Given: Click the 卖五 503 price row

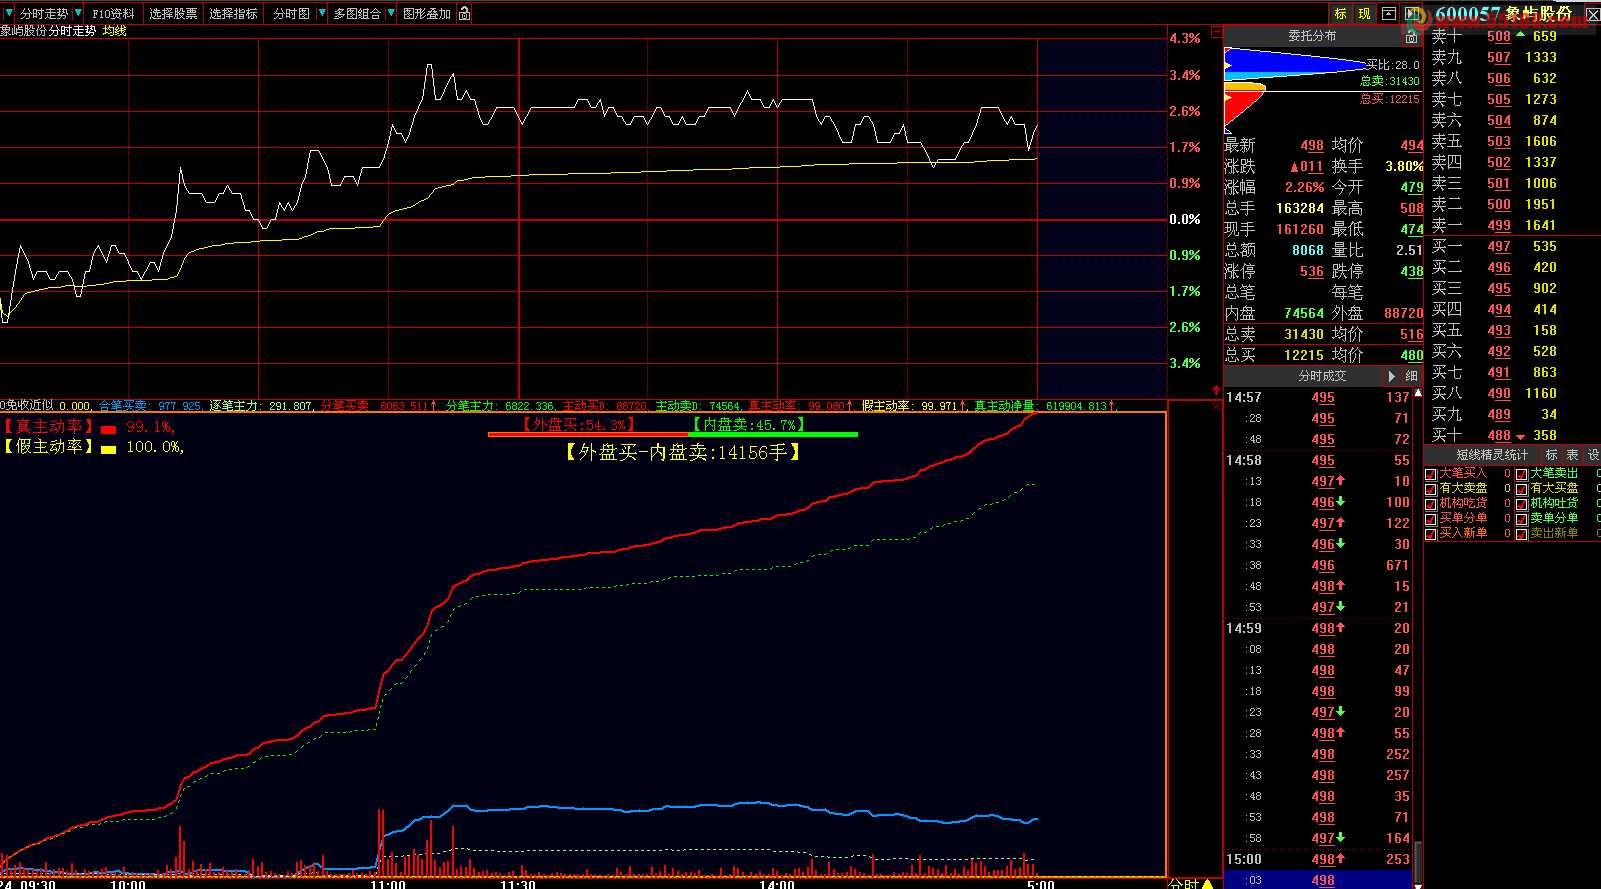Looking at the screenshot, I should [1494, 141].
